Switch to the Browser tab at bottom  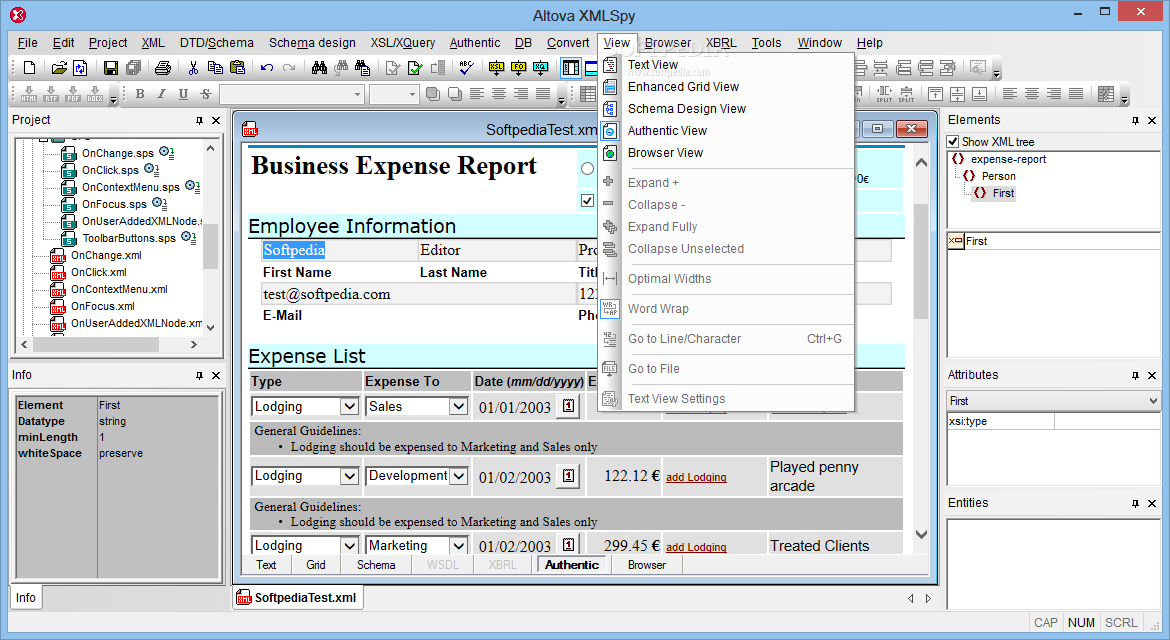(x=647, y=565)
